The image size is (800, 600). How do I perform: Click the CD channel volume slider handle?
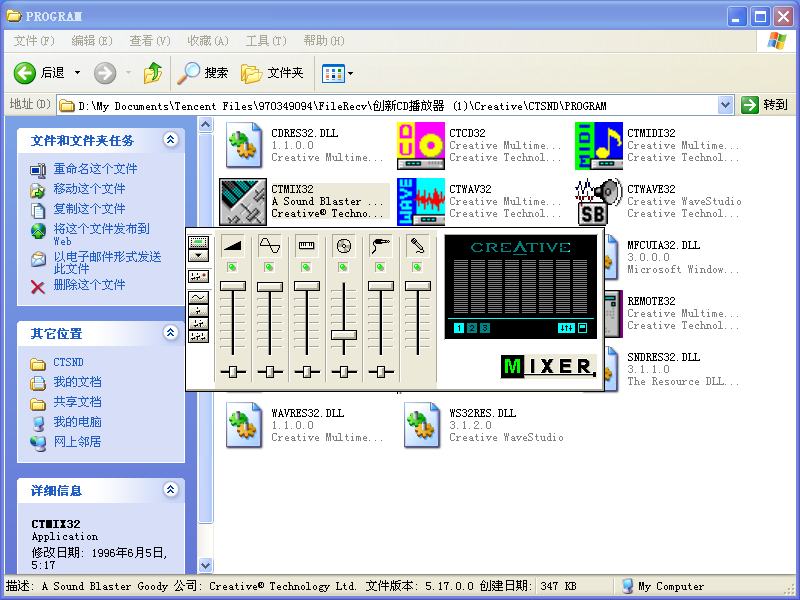tap(344, 335)
